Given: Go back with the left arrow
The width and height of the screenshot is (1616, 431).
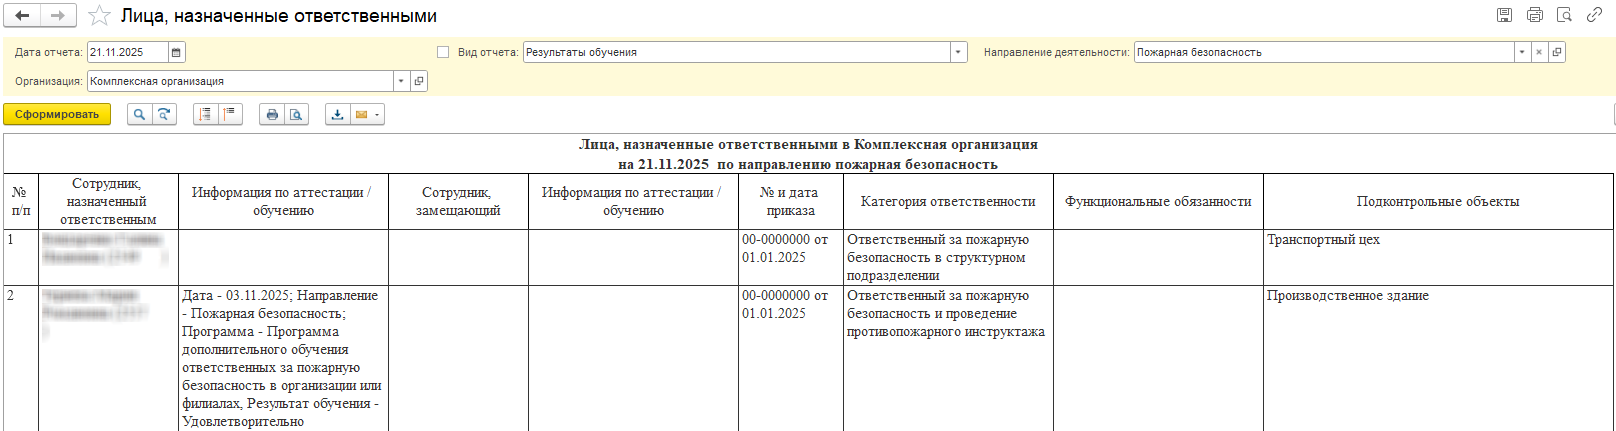Looking at the screenshot, I should pos(22,16).
